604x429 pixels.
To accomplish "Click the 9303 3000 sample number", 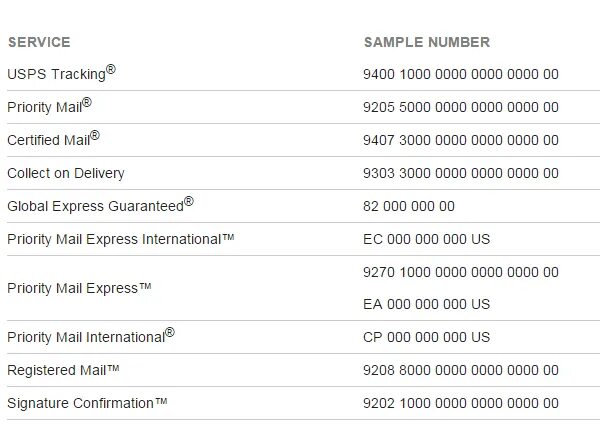I will tap(461, 173).
